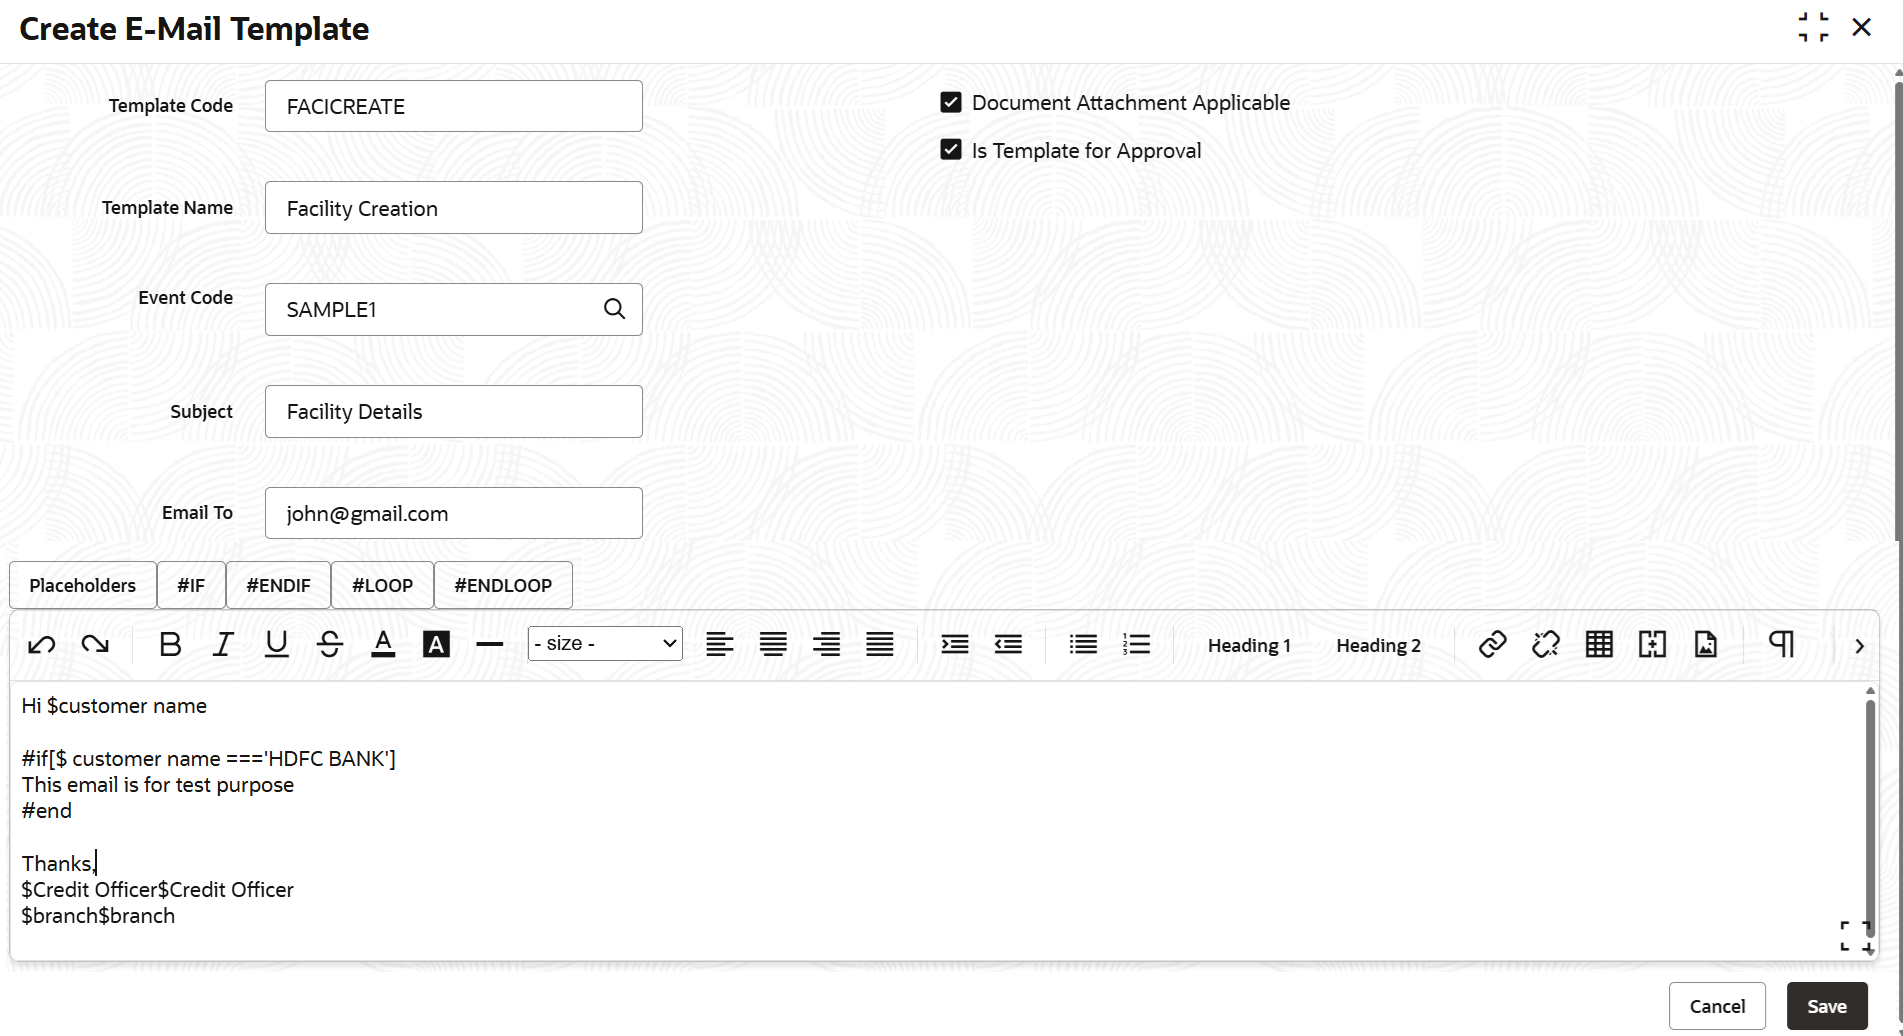Click the editor's vertical scrollbar
The image size is (1903, 1036).
1870,818
